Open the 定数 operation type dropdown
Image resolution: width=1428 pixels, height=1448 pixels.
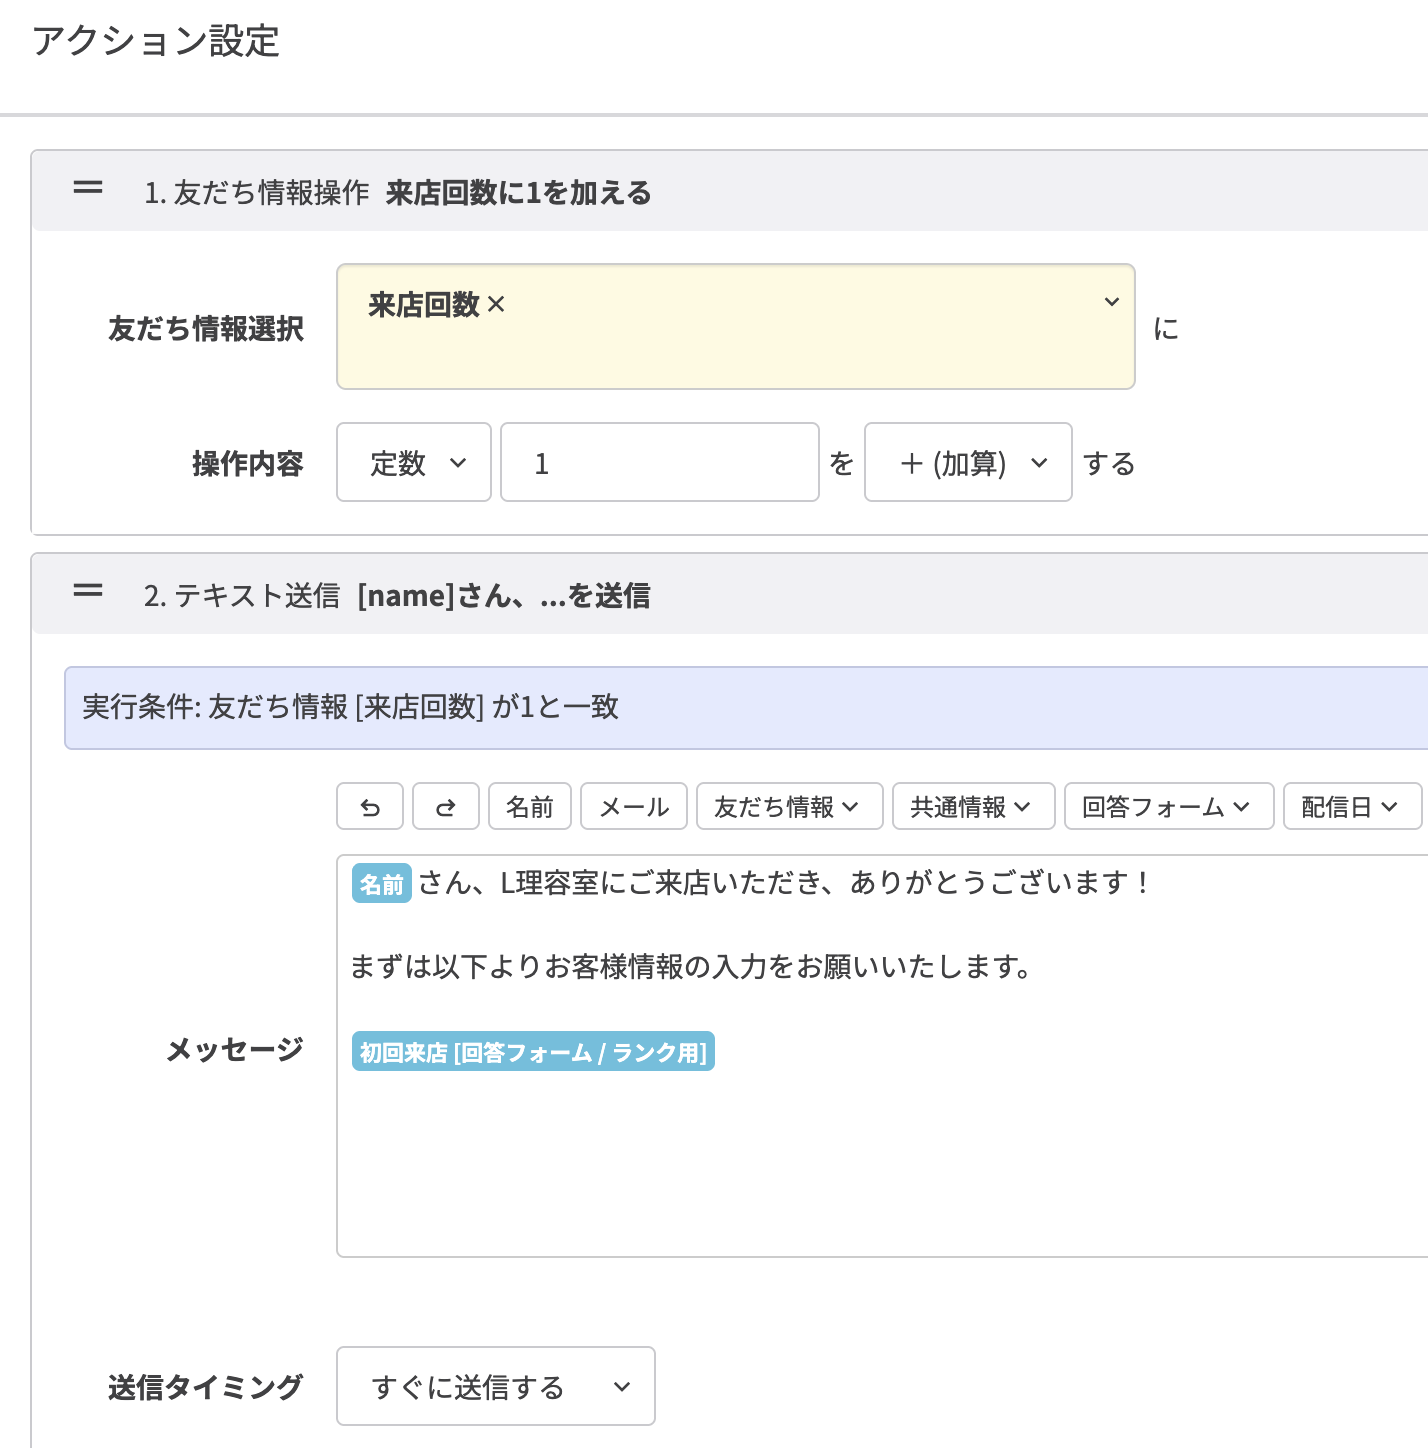tap(413, 462)
